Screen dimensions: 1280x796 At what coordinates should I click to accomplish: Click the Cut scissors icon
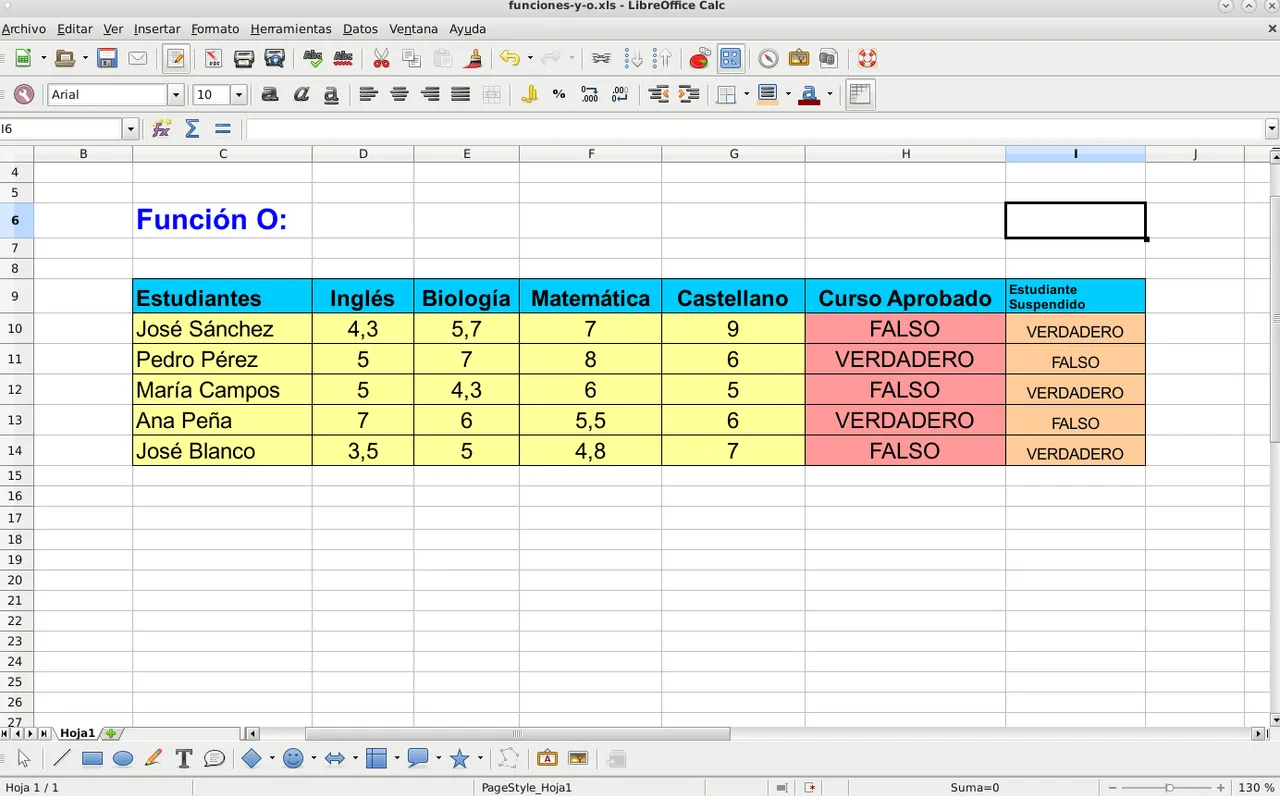tap(381, 59)
